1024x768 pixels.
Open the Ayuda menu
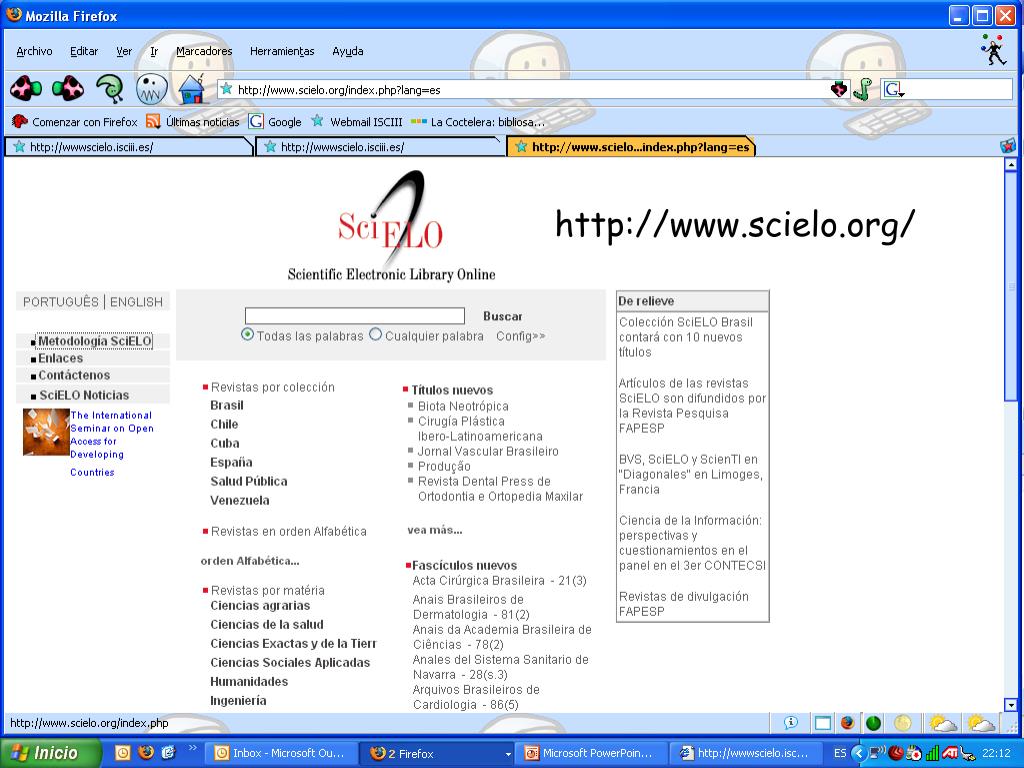pos(347,51)
